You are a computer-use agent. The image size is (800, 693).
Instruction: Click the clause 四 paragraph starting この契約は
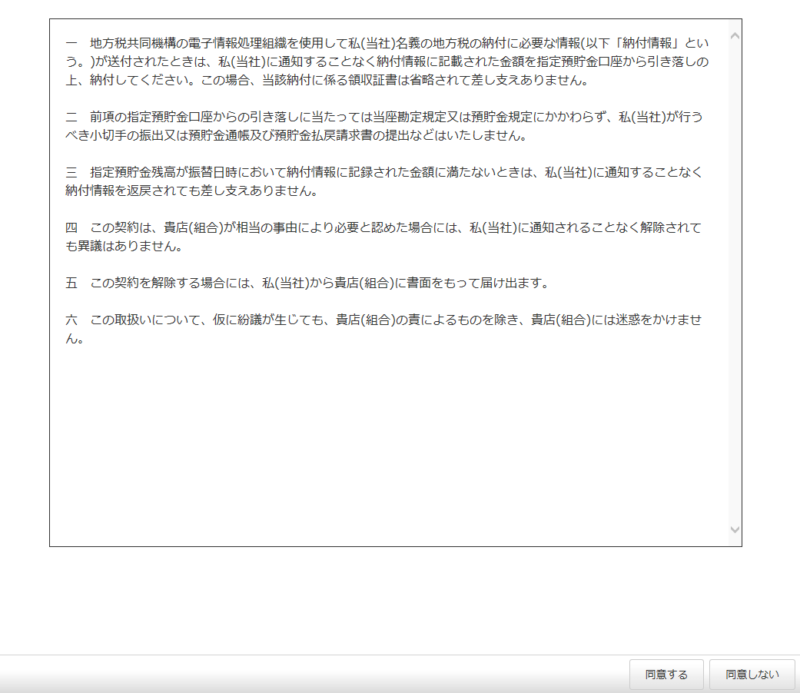tap(384, 237)
